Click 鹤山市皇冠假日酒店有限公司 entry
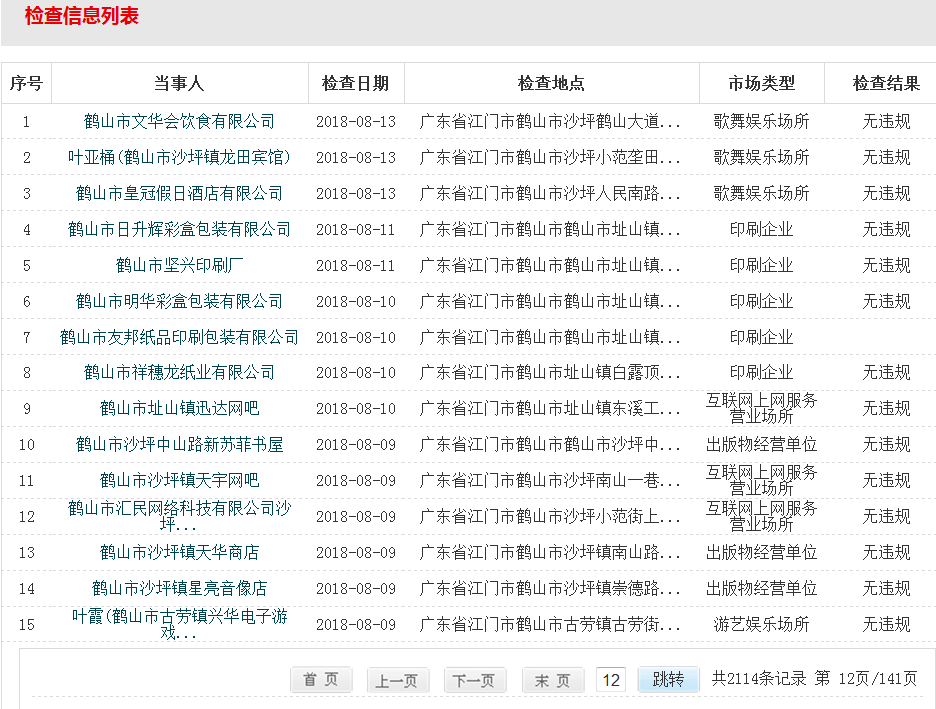This screenshot has width=936, height=709. pyautogui.click(x=179, y=194)
